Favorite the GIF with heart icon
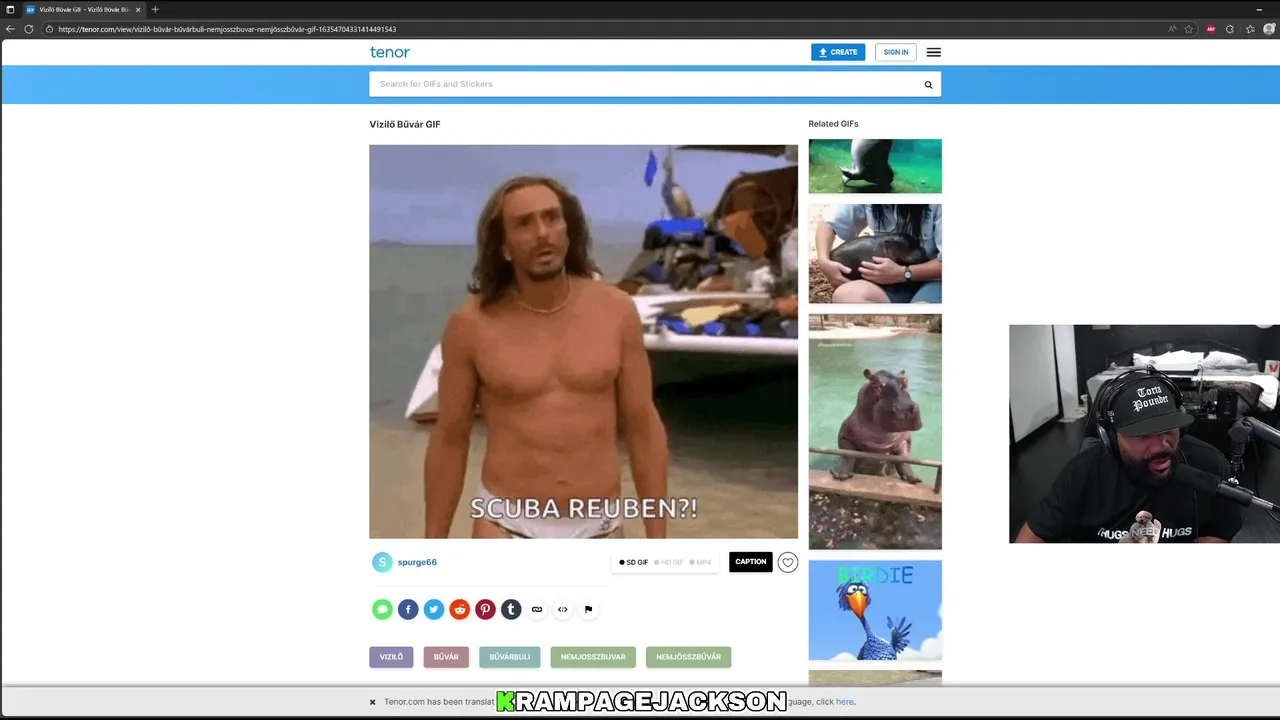 pos(788,562)
